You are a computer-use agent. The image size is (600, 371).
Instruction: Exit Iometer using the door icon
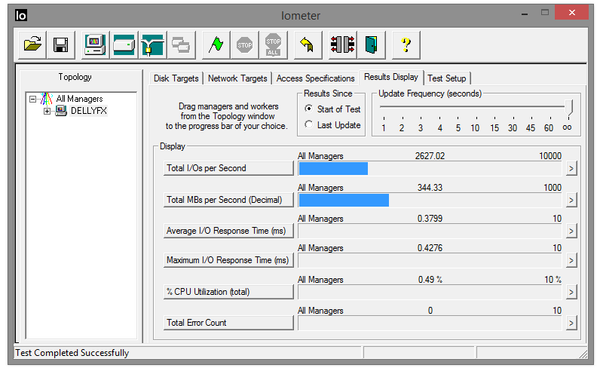[x=371, y=45]
